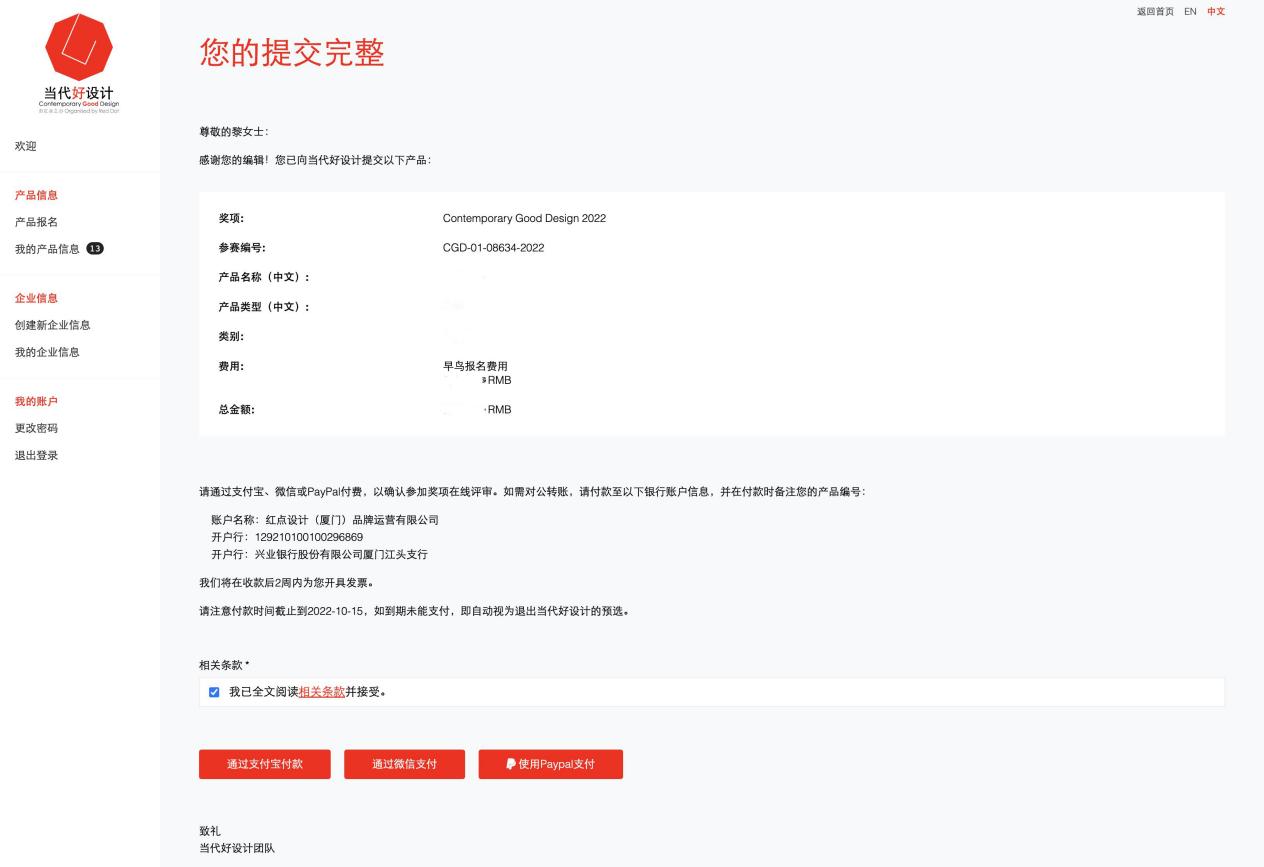The width and height of the screenshot is (1264, 867).
Task: Pay using the 使用Paypal支付 button
Action: point(550,764)
